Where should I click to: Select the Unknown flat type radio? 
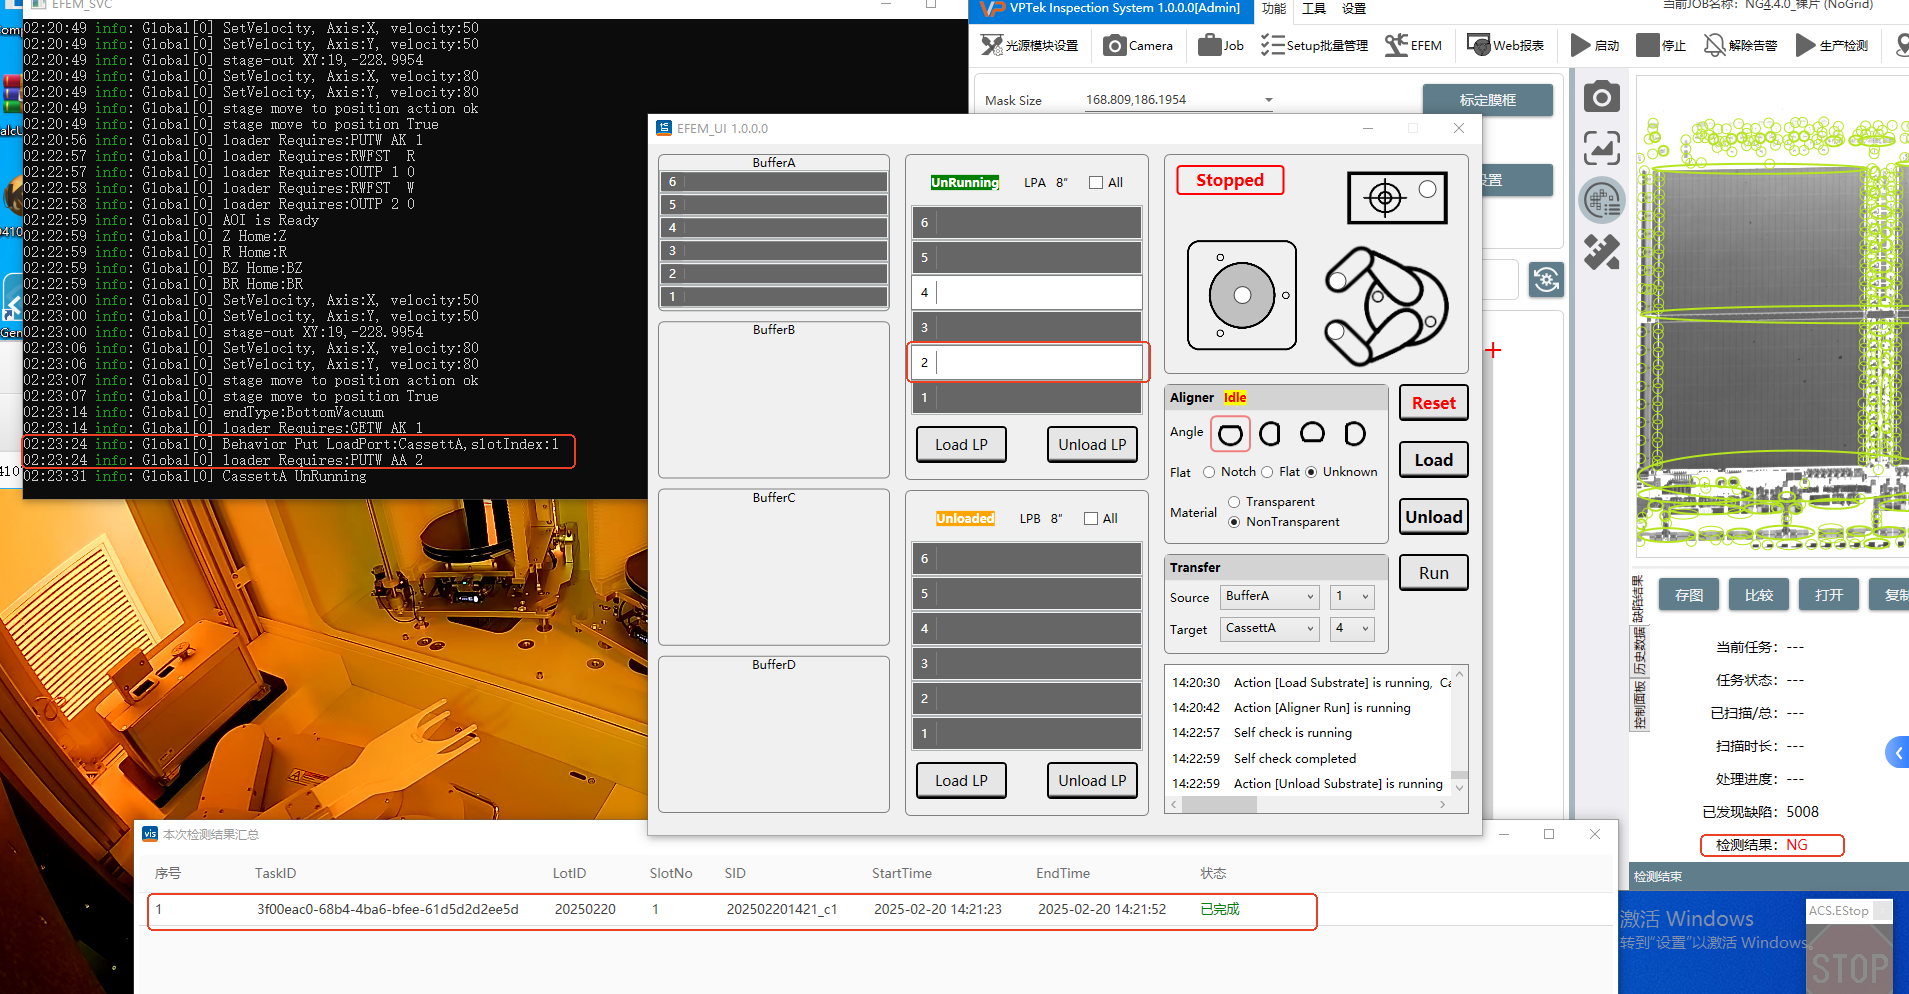1311,472
